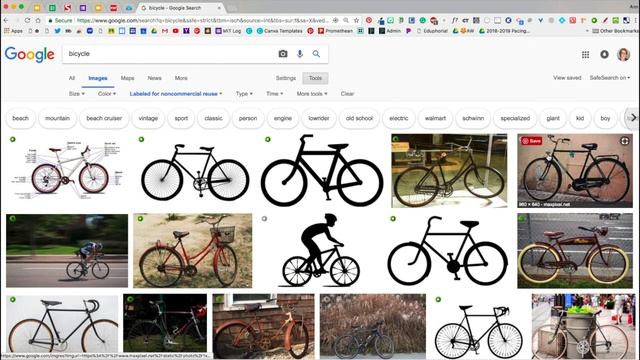Image resolution: width=640 pixels, height=360 pixels.
Task: Open the Google notifications bell
Action: (604, 54)
